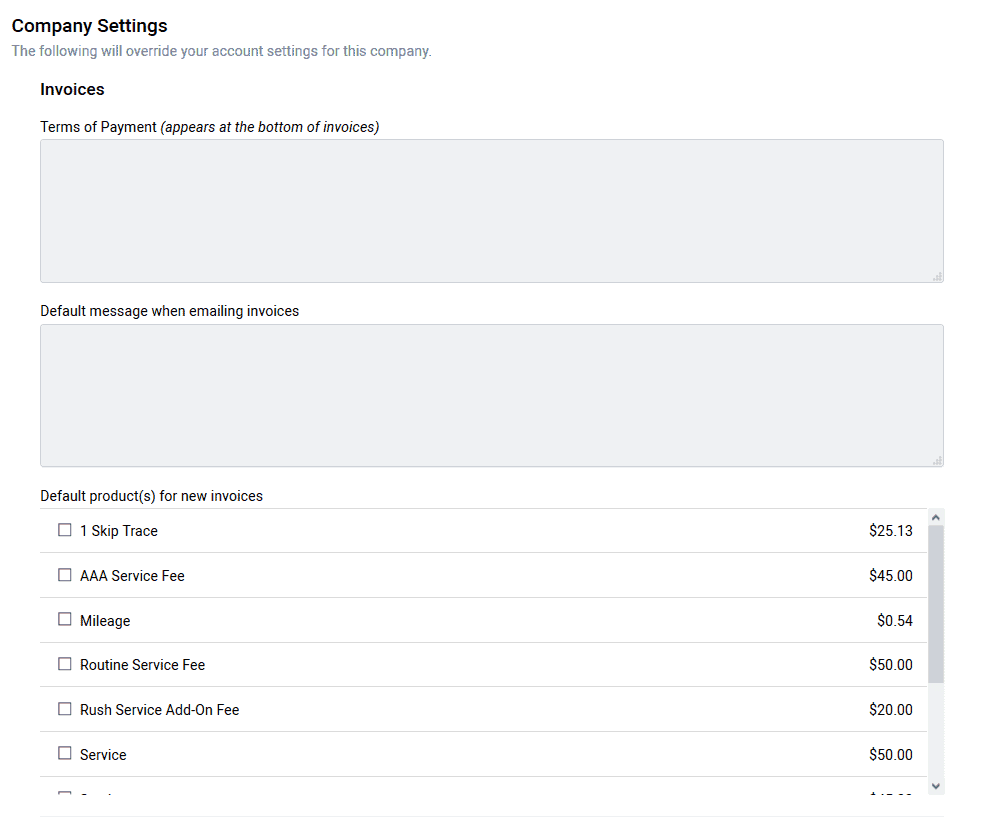Check the Mileage product checkbox
Image resolution: width=994 pixels, height=828 pixels.
click(x=65, y=619)
